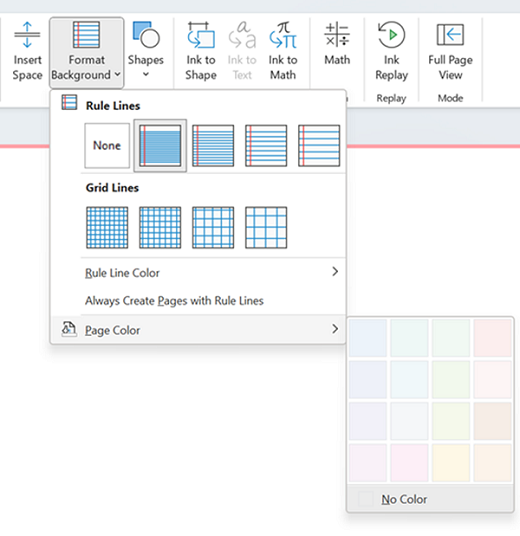
Task: Open the Shapes gallery
Action: click(146, 50)
